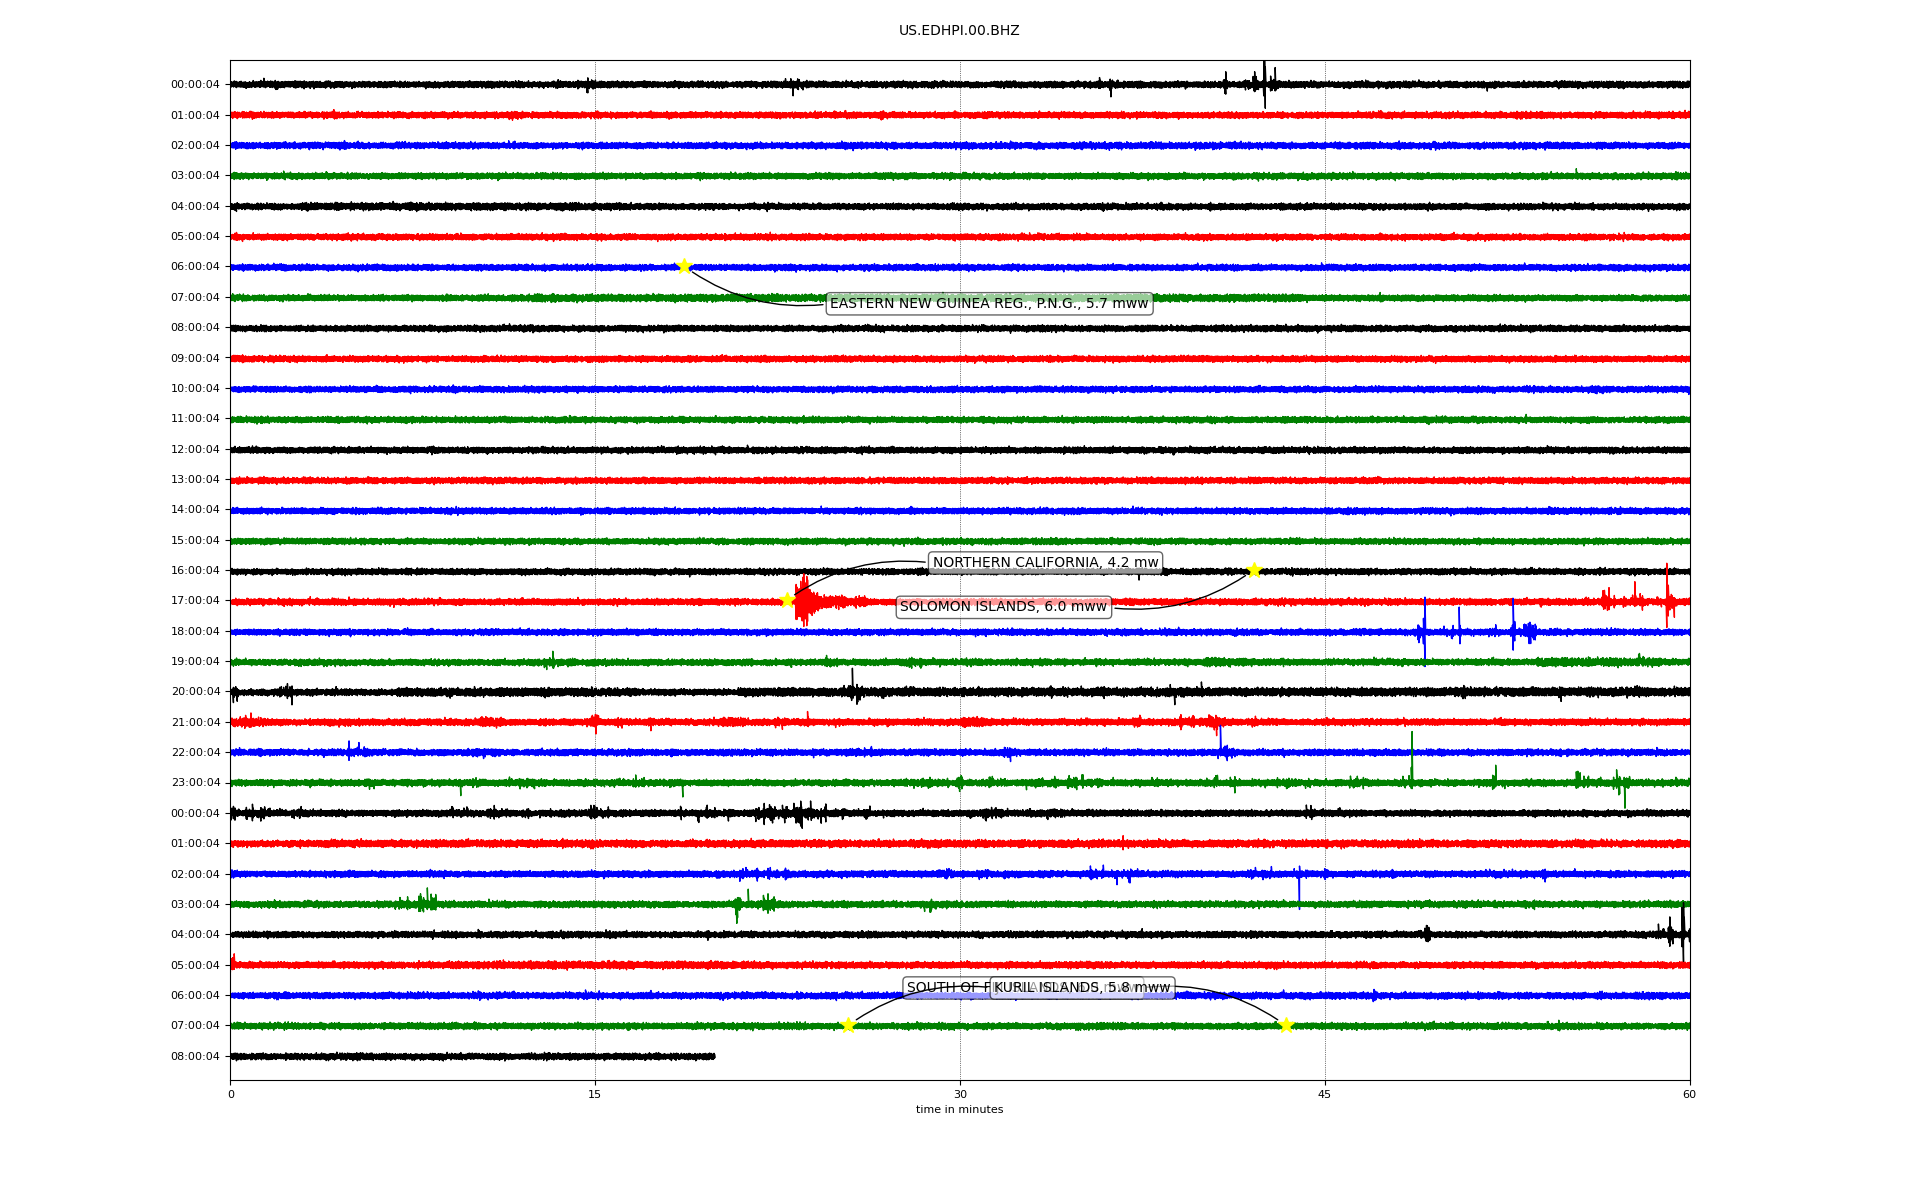
Task: Click the 30 tick on the time axis
Action: [960, 1094]
